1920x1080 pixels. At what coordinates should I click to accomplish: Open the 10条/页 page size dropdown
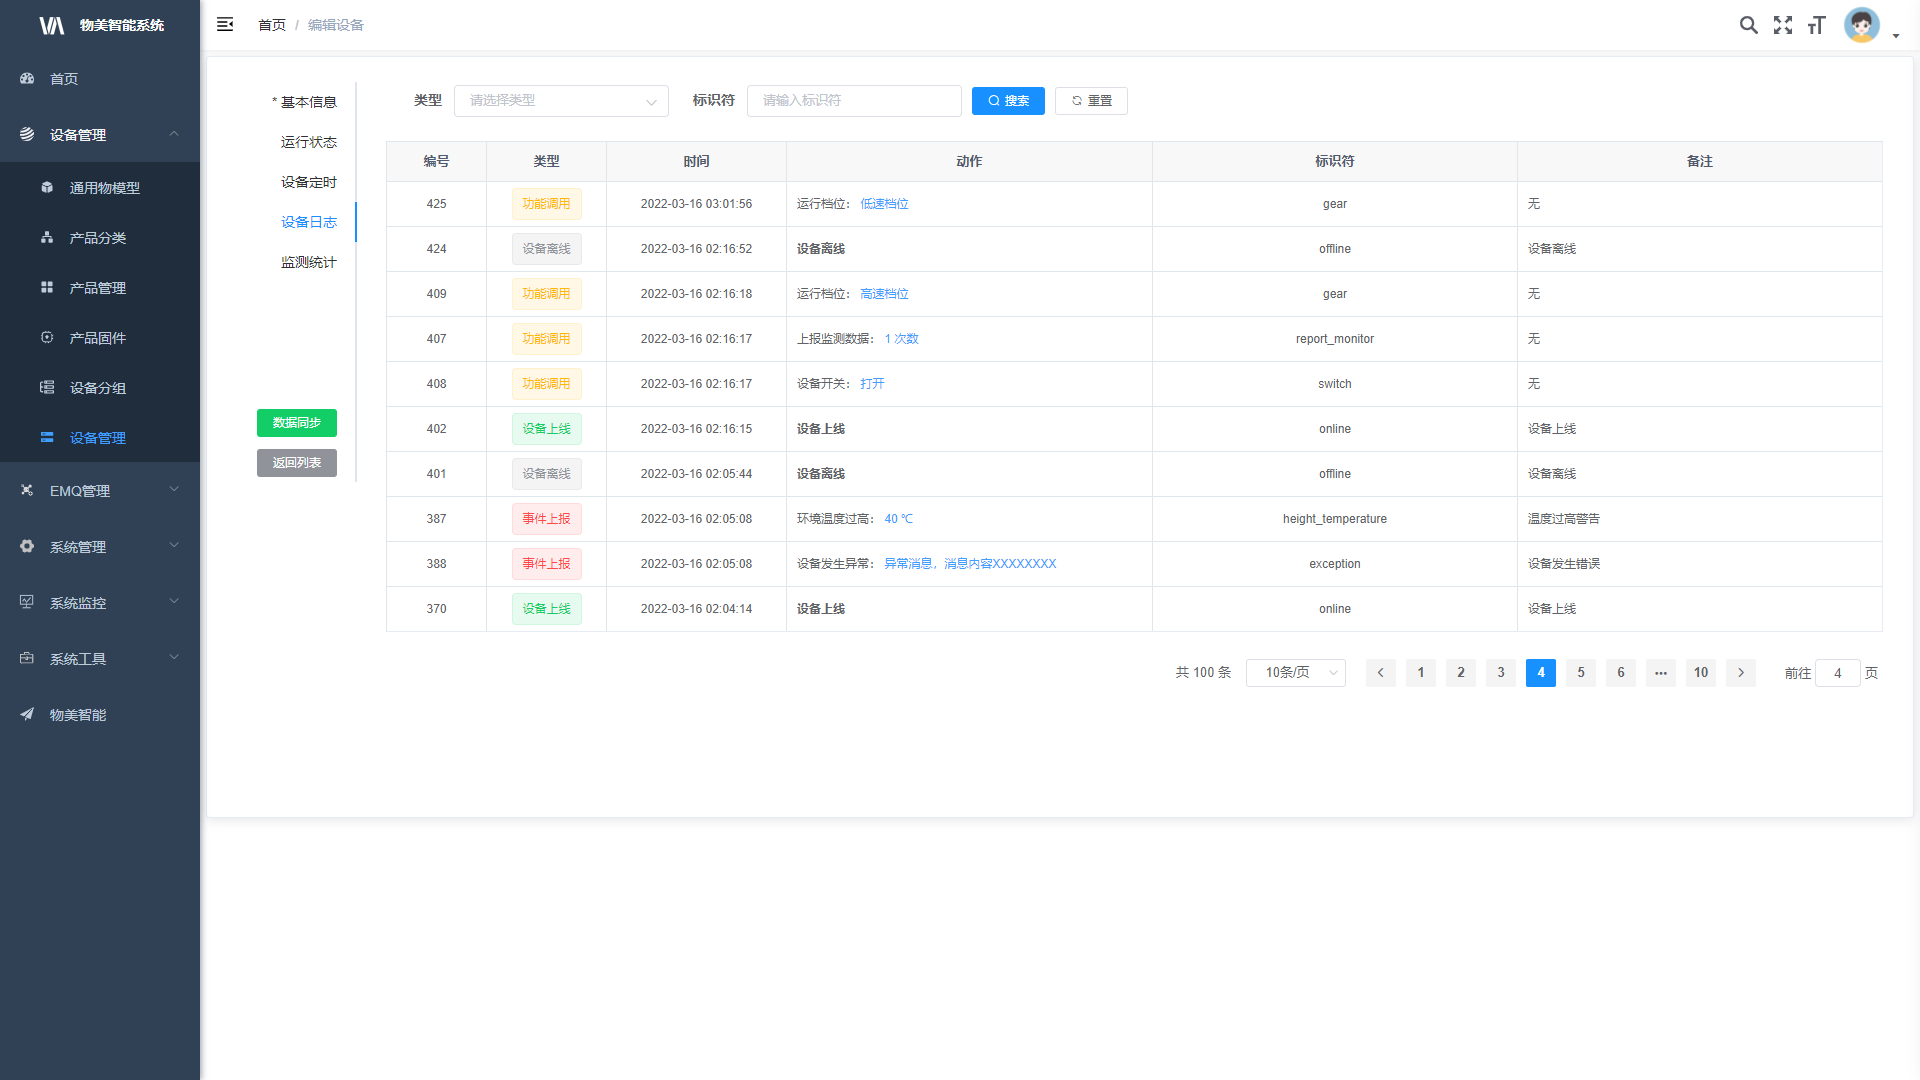pyautogui.click(x=1295, y=673)
